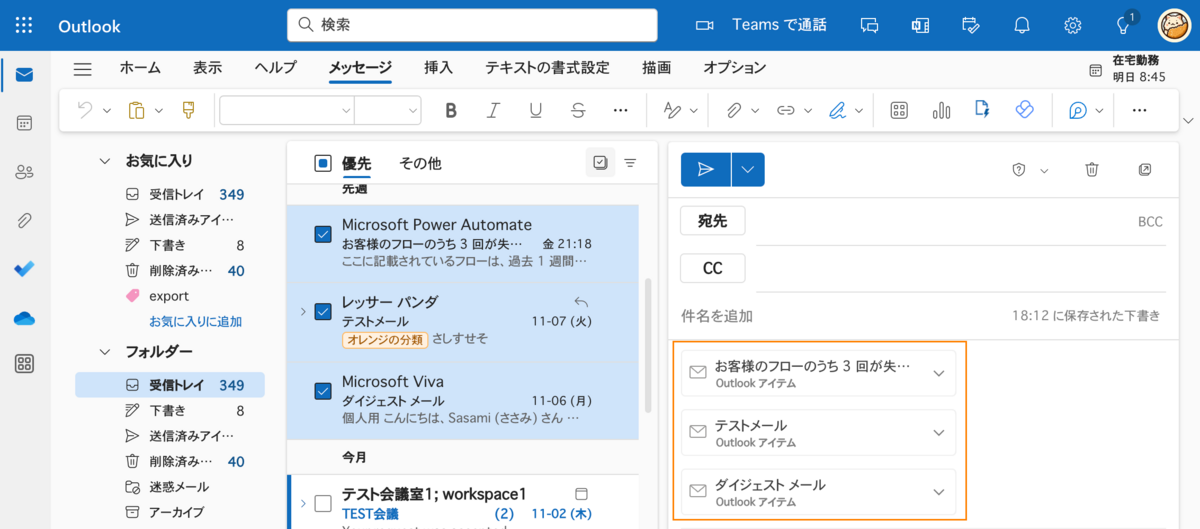Toggle the hamburger navigation pane button

pos(83,68)
